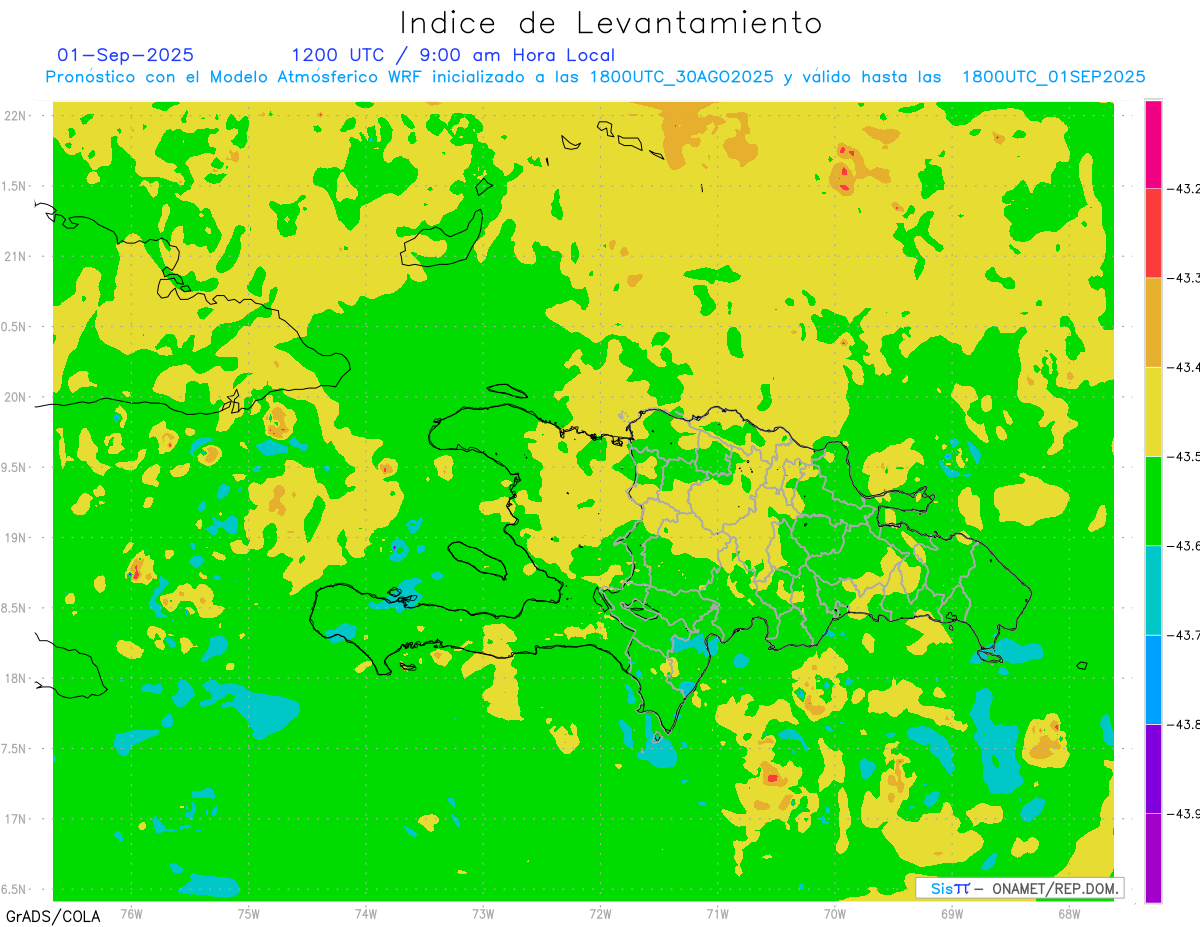Pick the dark purple swatch below -43.8

tap(1153, 768)
